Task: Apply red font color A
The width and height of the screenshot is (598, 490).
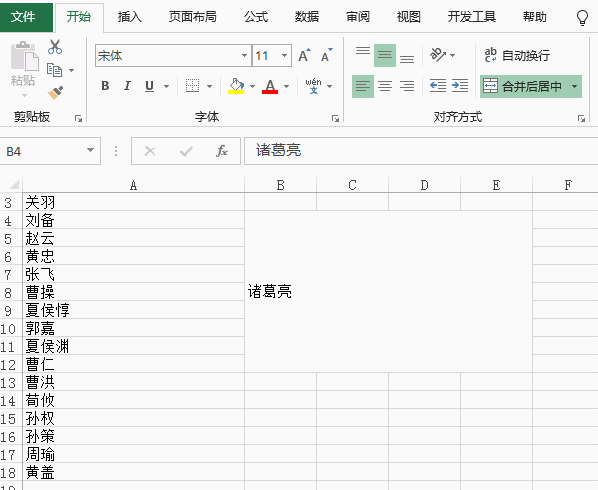Action: pyautogui.click(x=270, y=86)
